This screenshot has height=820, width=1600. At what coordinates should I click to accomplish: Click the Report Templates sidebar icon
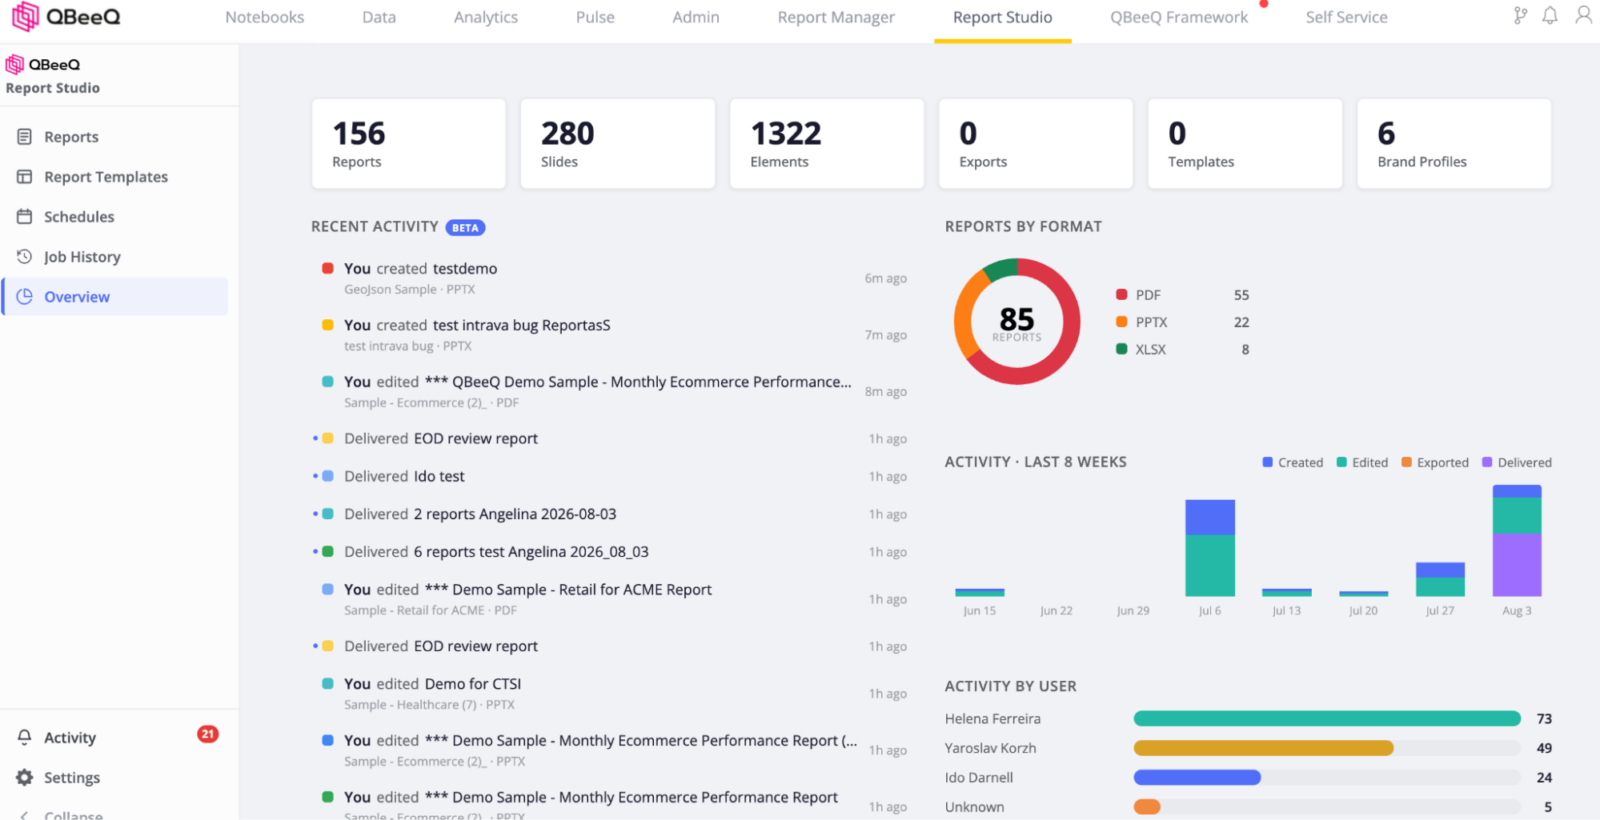click(25, 177)
